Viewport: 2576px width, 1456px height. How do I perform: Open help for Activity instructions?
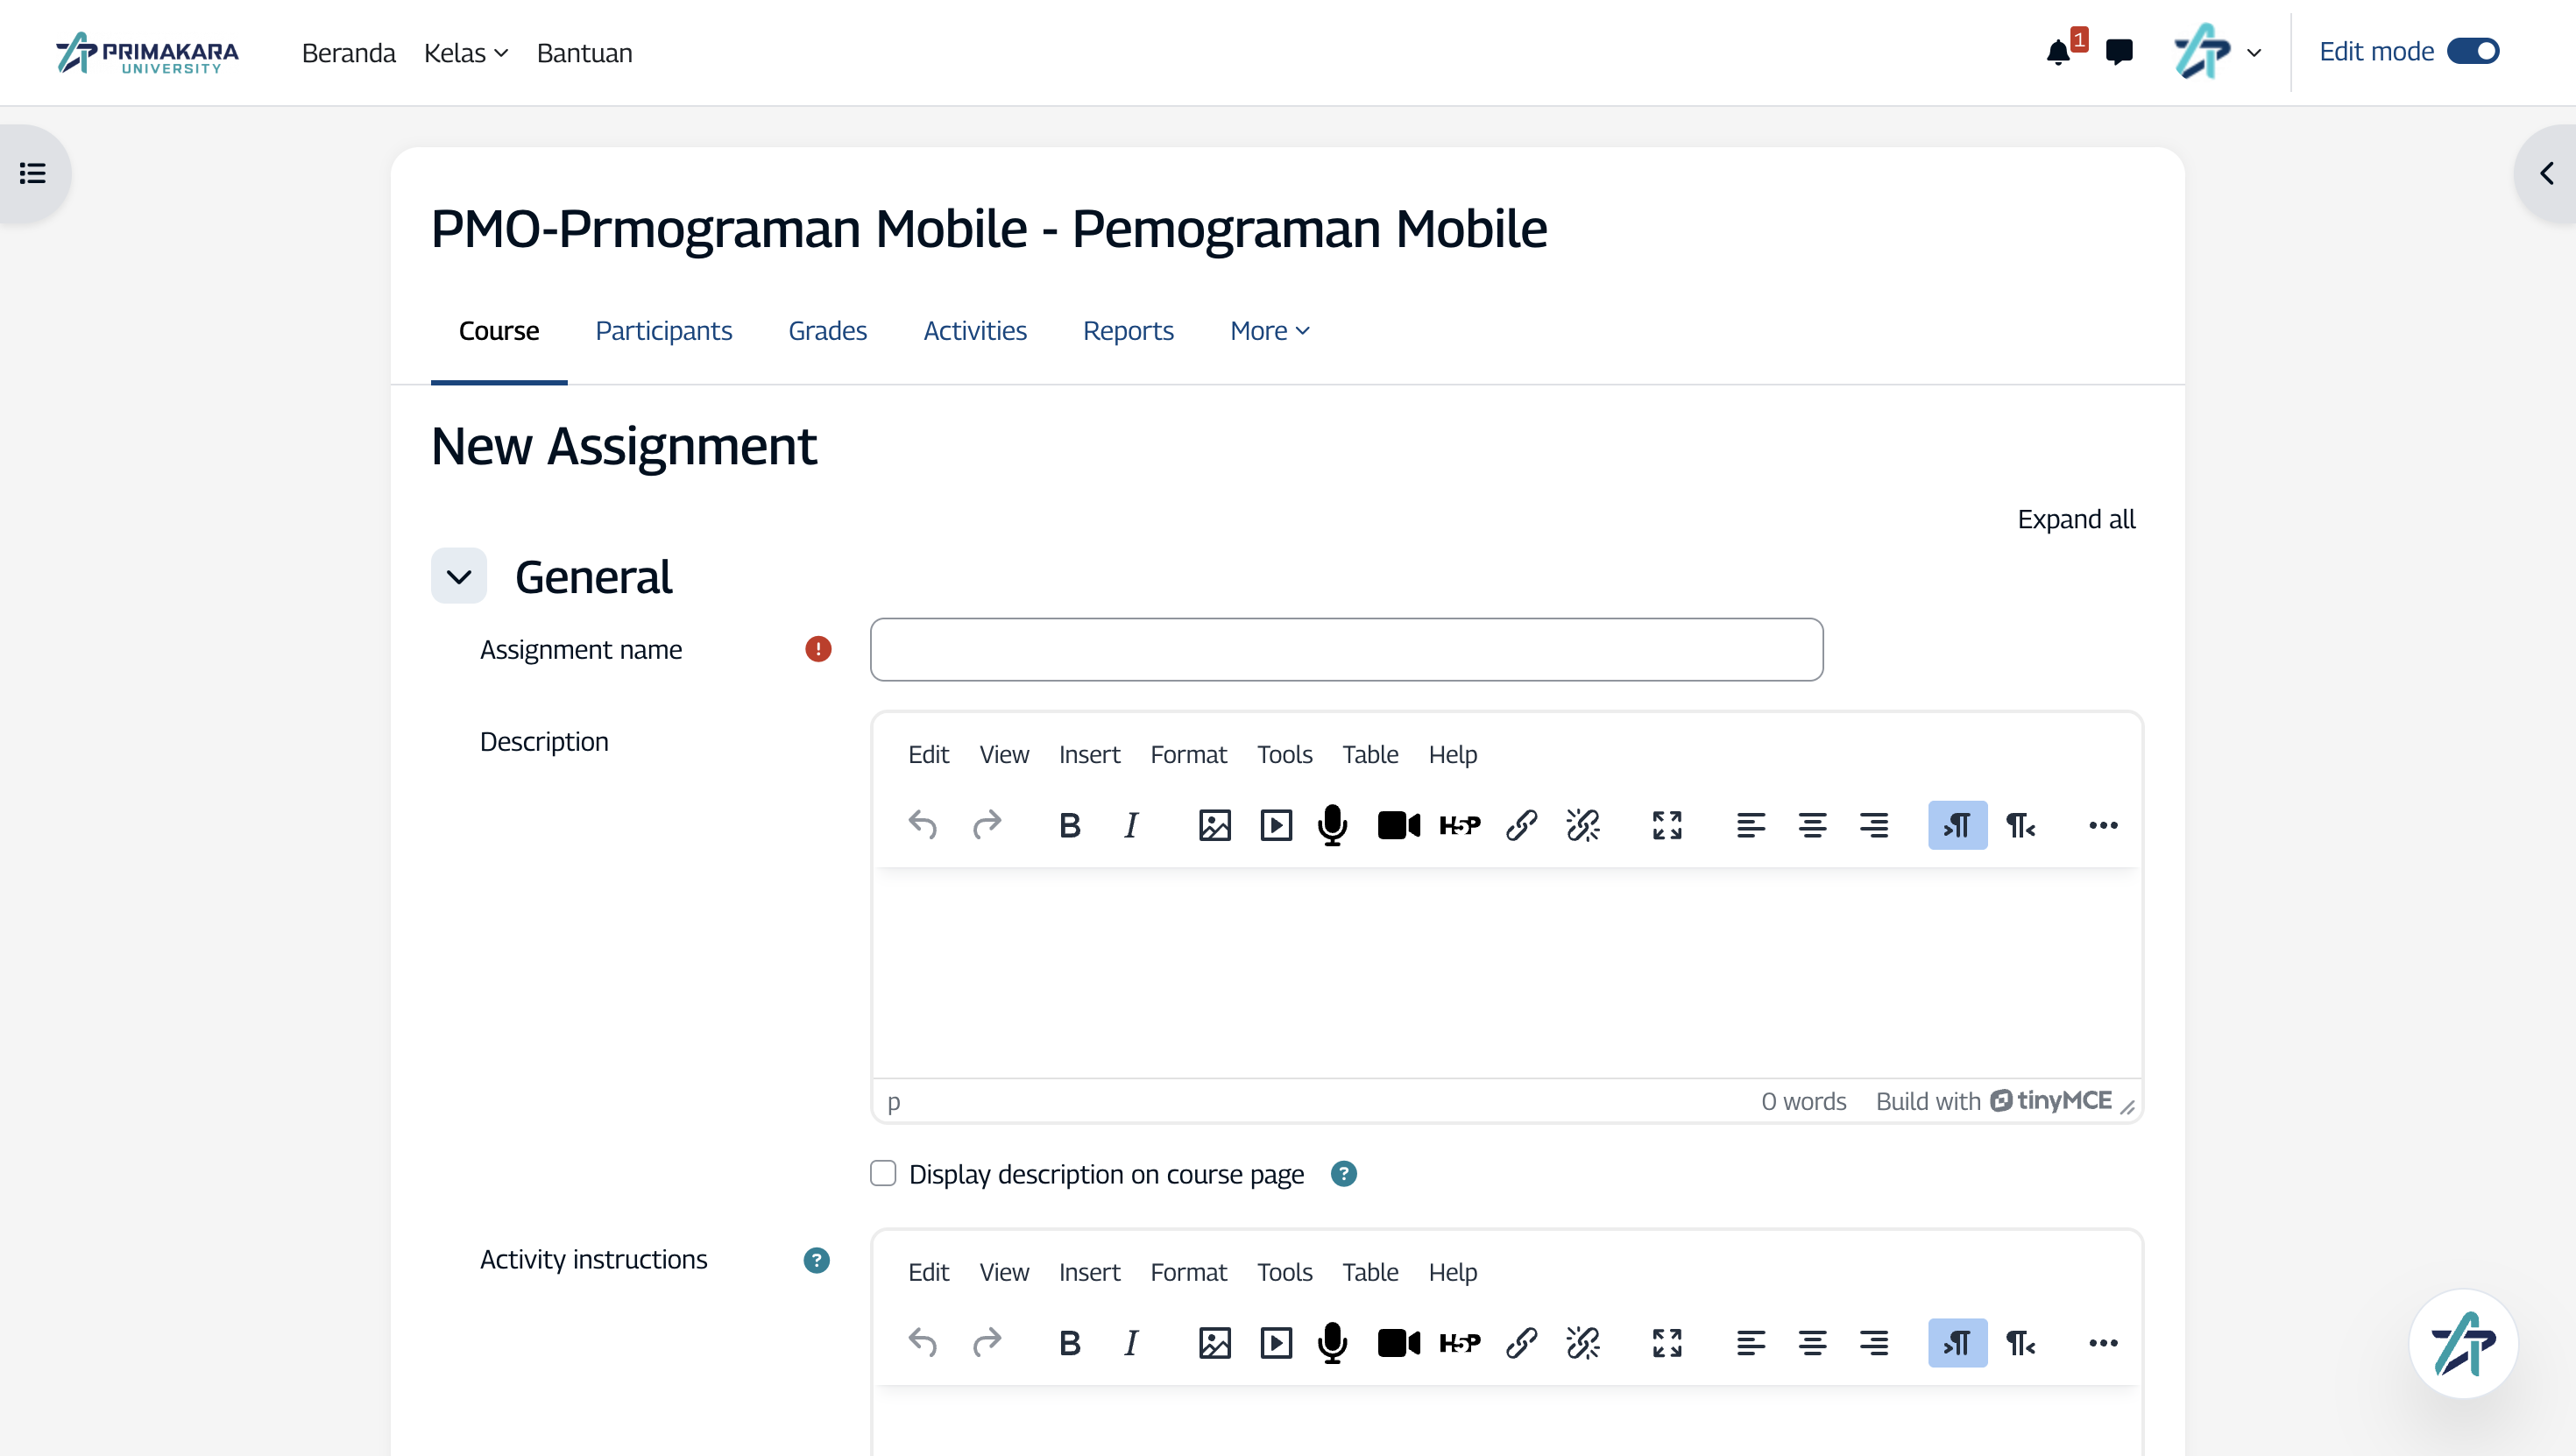(816, 1260)
